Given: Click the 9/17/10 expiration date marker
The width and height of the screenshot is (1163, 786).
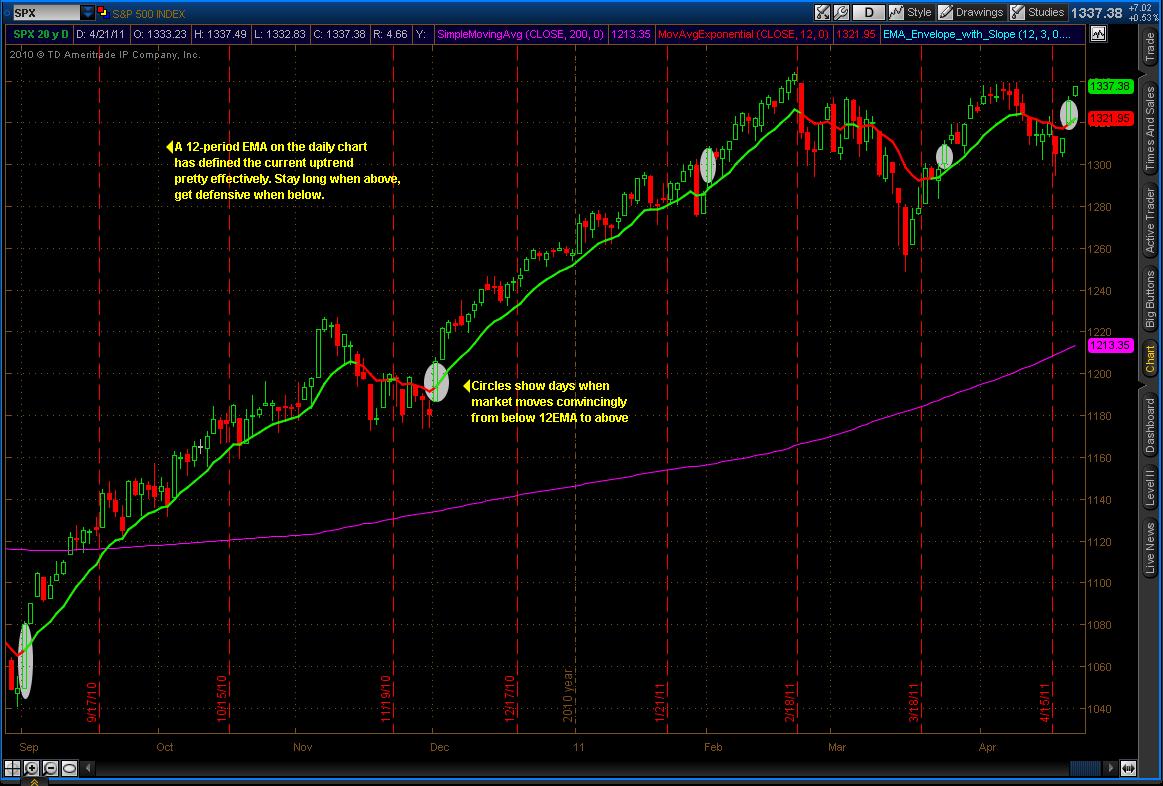Looking at the screenshot, I should [x=93, y=702].
